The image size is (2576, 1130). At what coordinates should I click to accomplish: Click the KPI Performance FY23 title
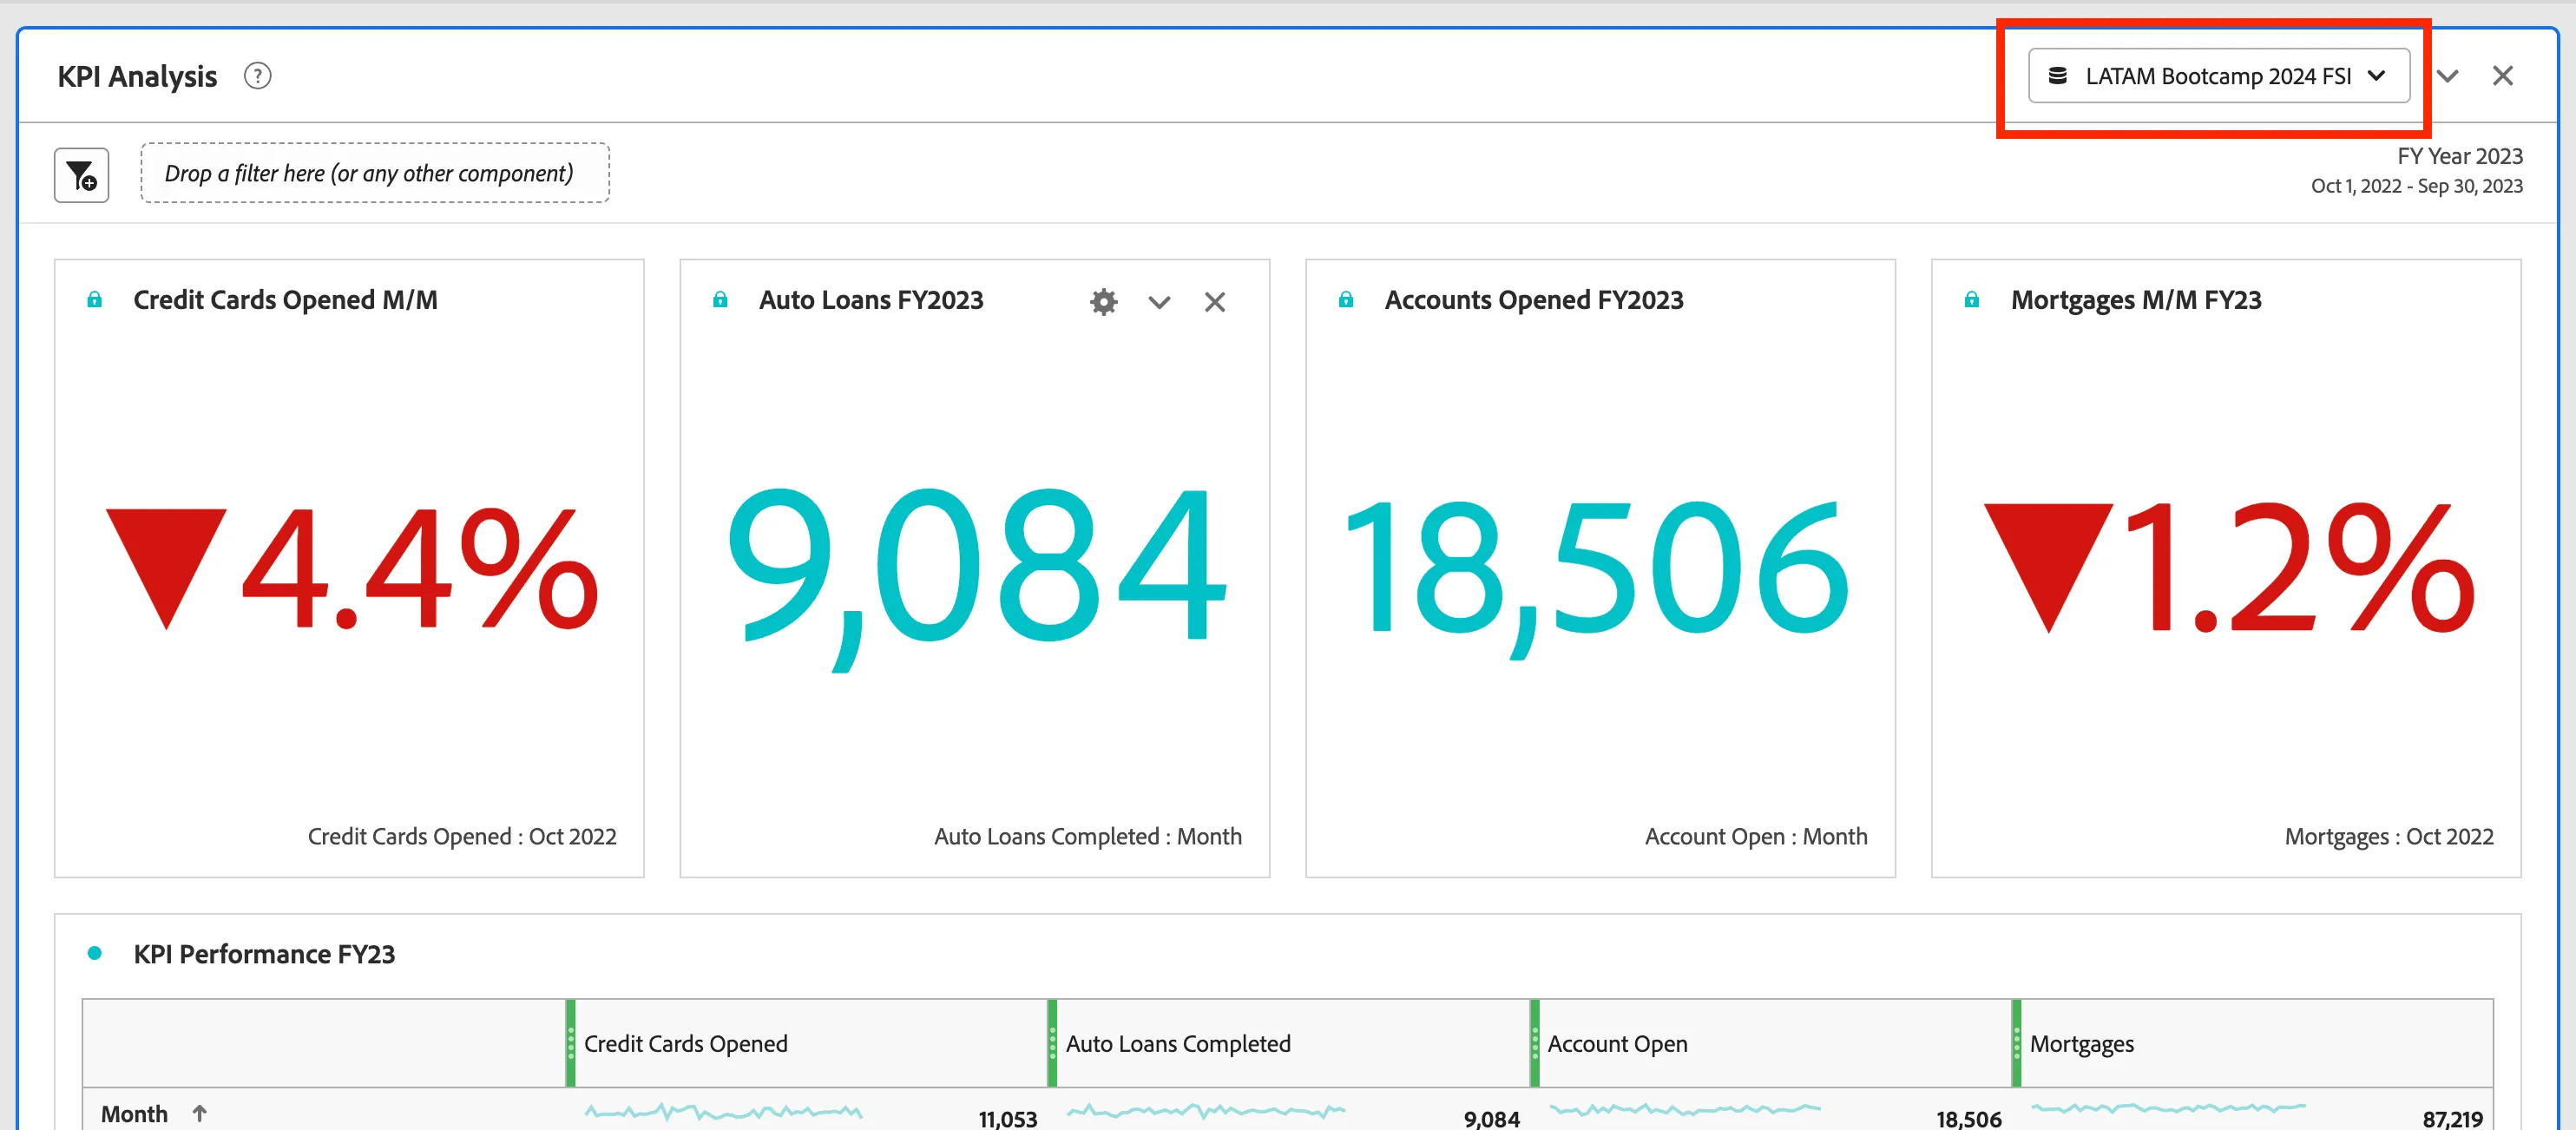pyautogui.click(x=264, y=954)
